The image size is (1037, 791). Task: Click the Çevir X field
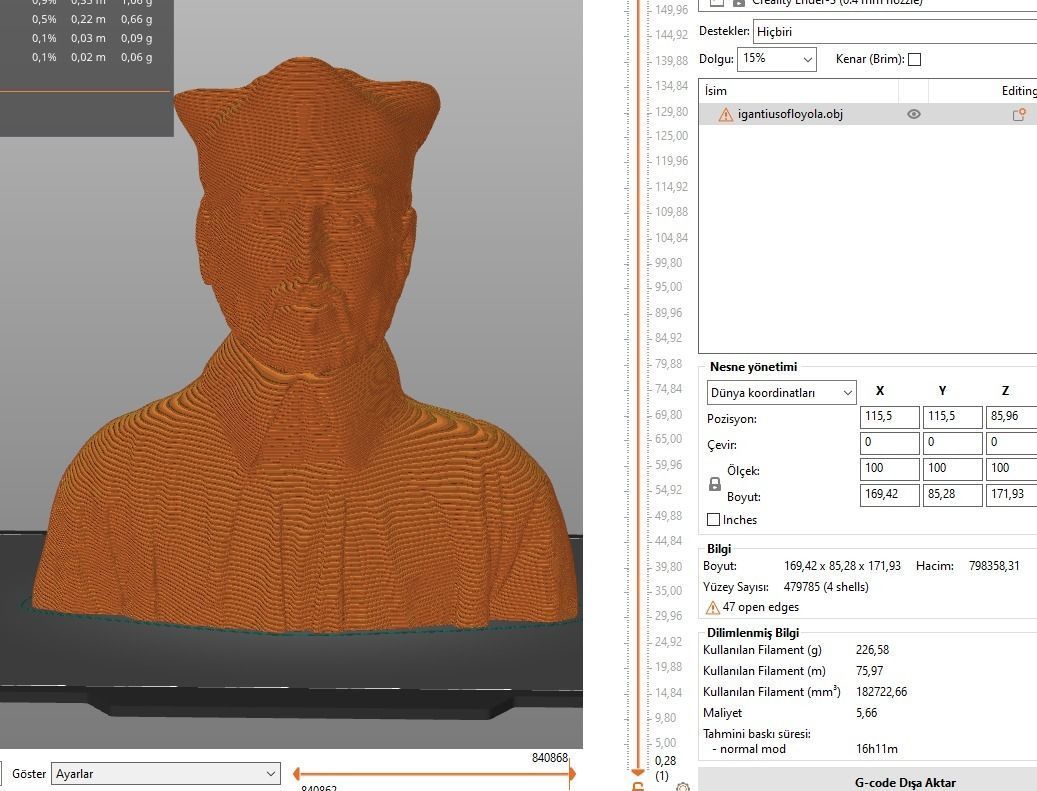(x=890, y=442)
